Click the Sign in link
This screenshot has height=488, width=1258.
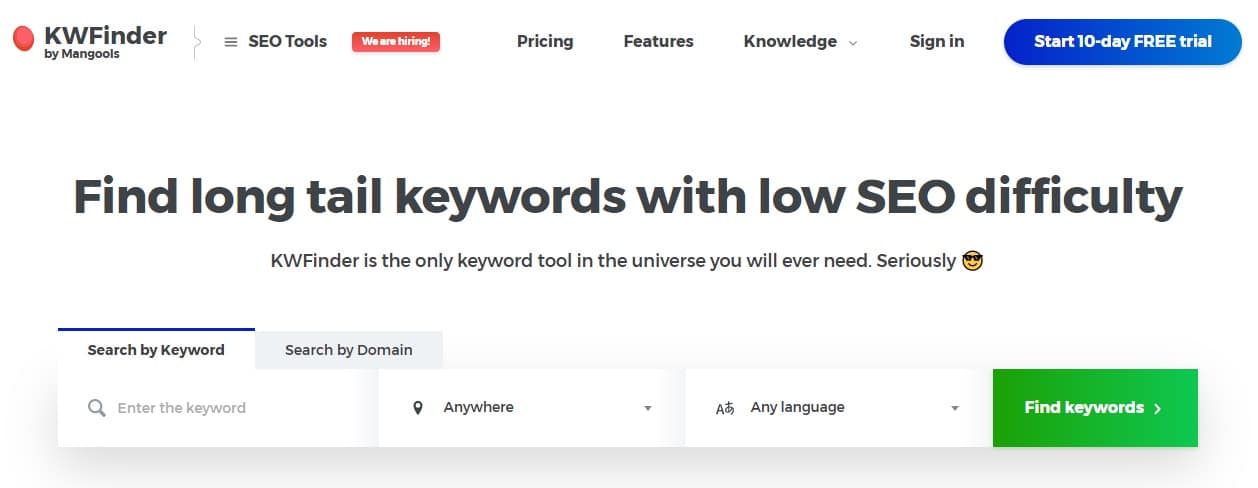point(937,41)
